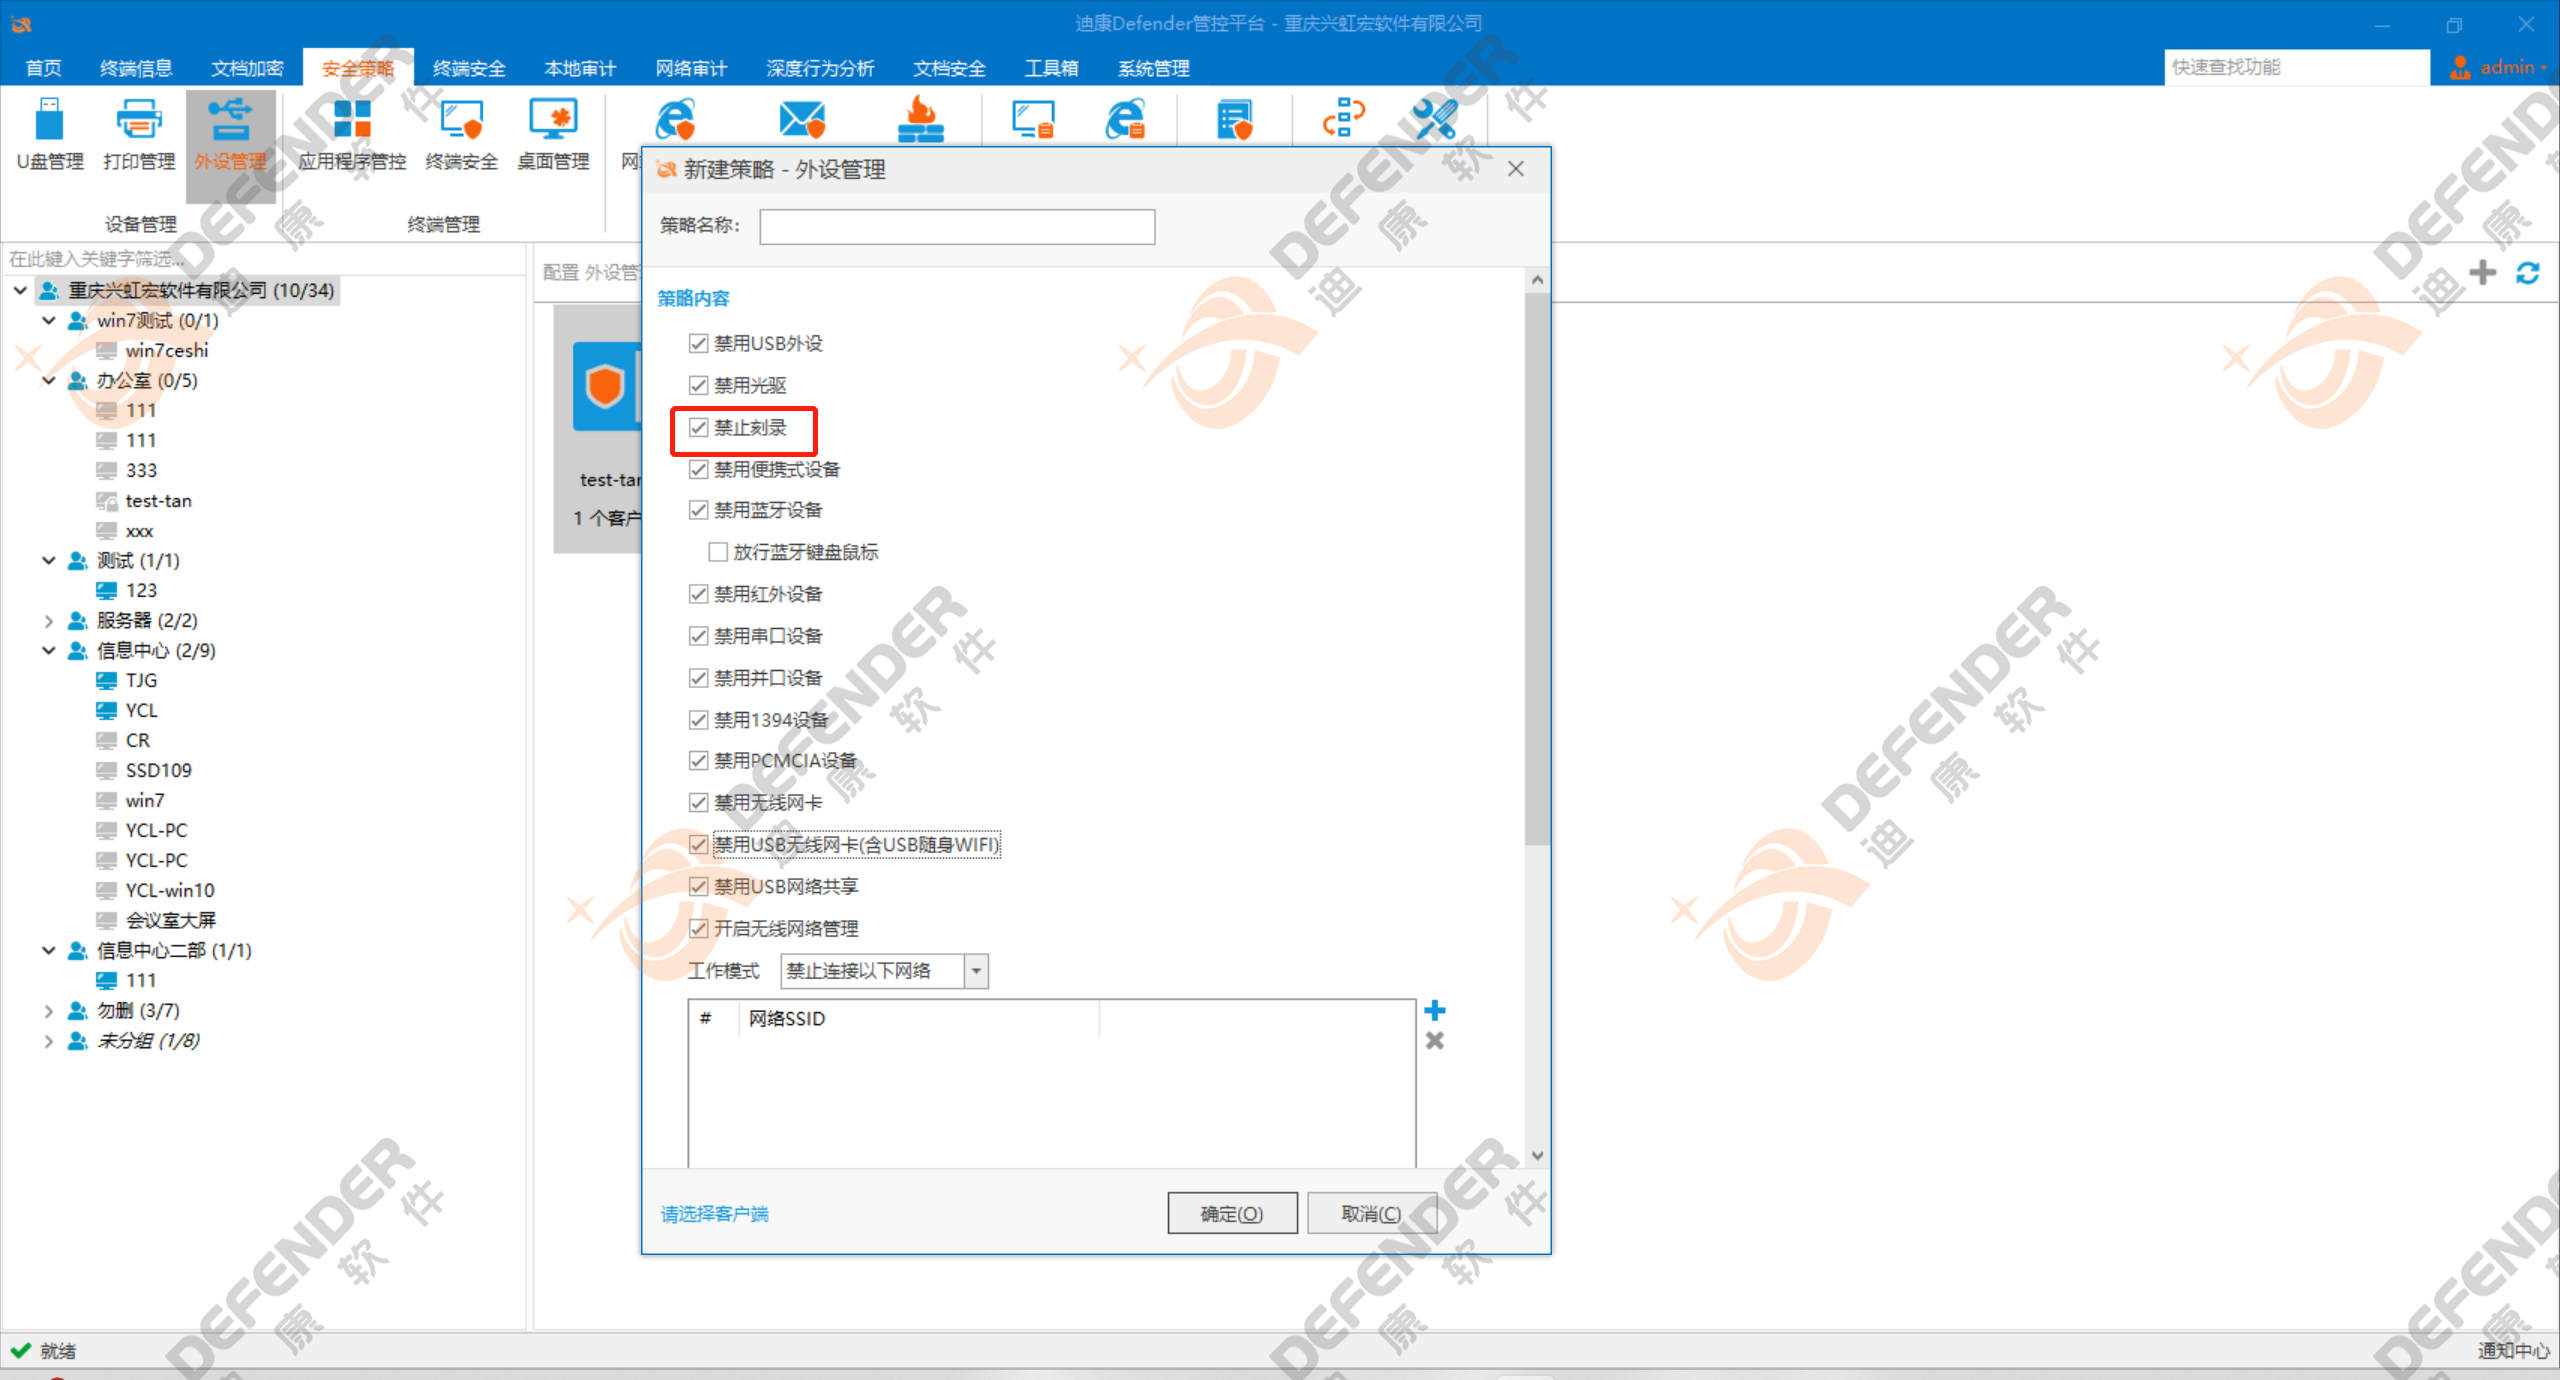This screenshot has height=1380, width=2560.
Task: Collapse the 信息中心 (2/9) group
Action: tap(48, 650)
